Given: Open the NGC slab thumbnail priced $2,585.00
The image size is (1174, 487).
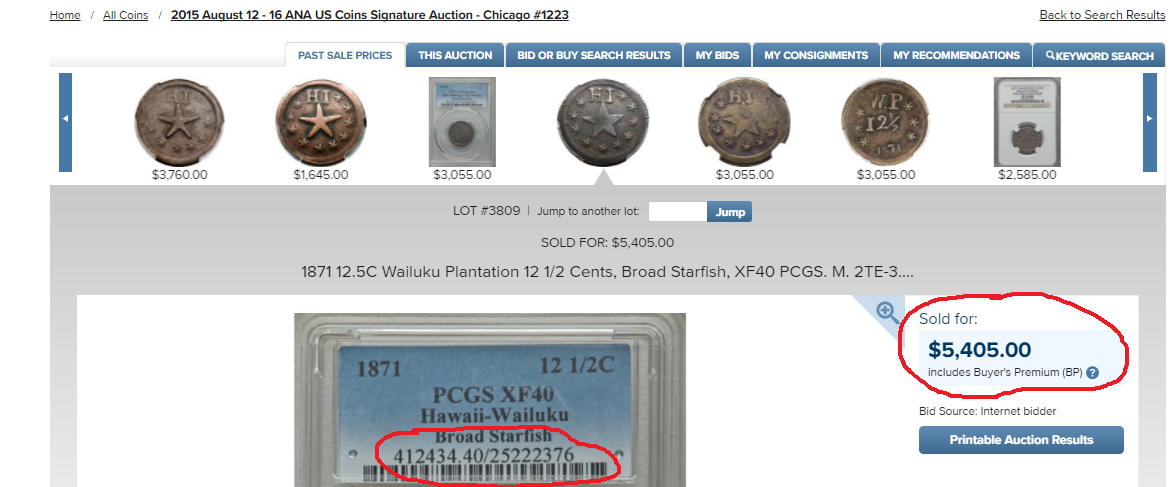Looking at the screenshot, I should tap(1027, 121).
